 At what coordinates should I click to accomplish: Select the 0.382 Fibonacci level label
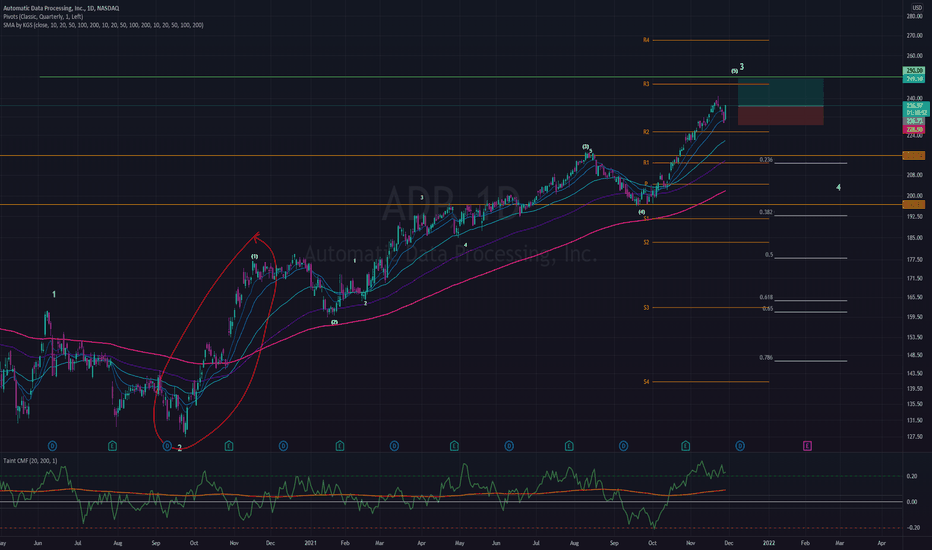coord(766,212)
